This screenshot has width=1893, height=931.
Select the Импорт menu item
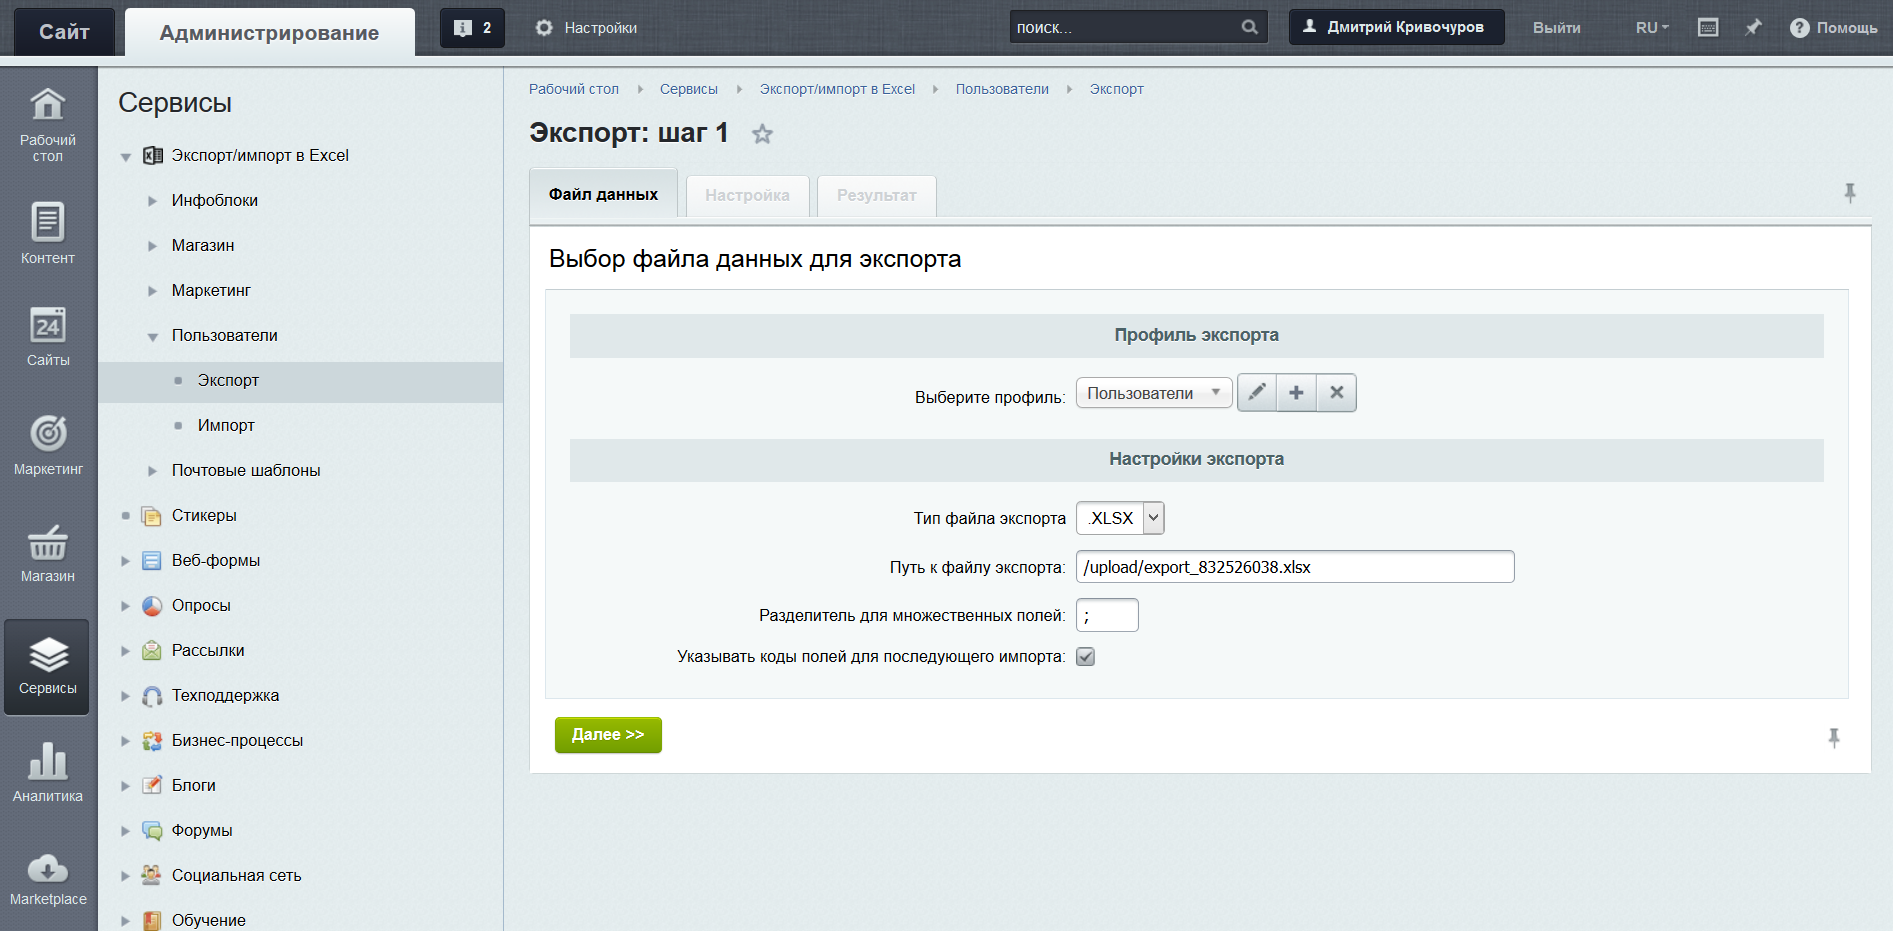coord(226,426)
